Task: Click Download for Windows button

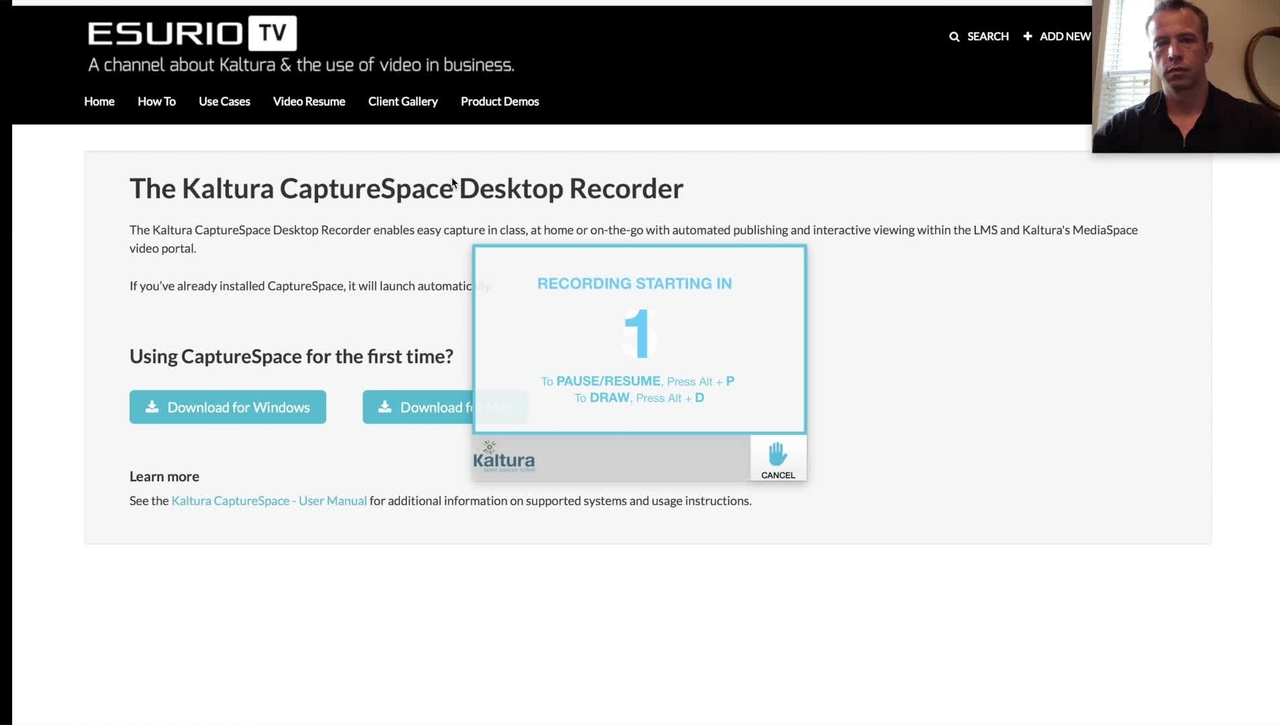Action: (x=228, y=407)
